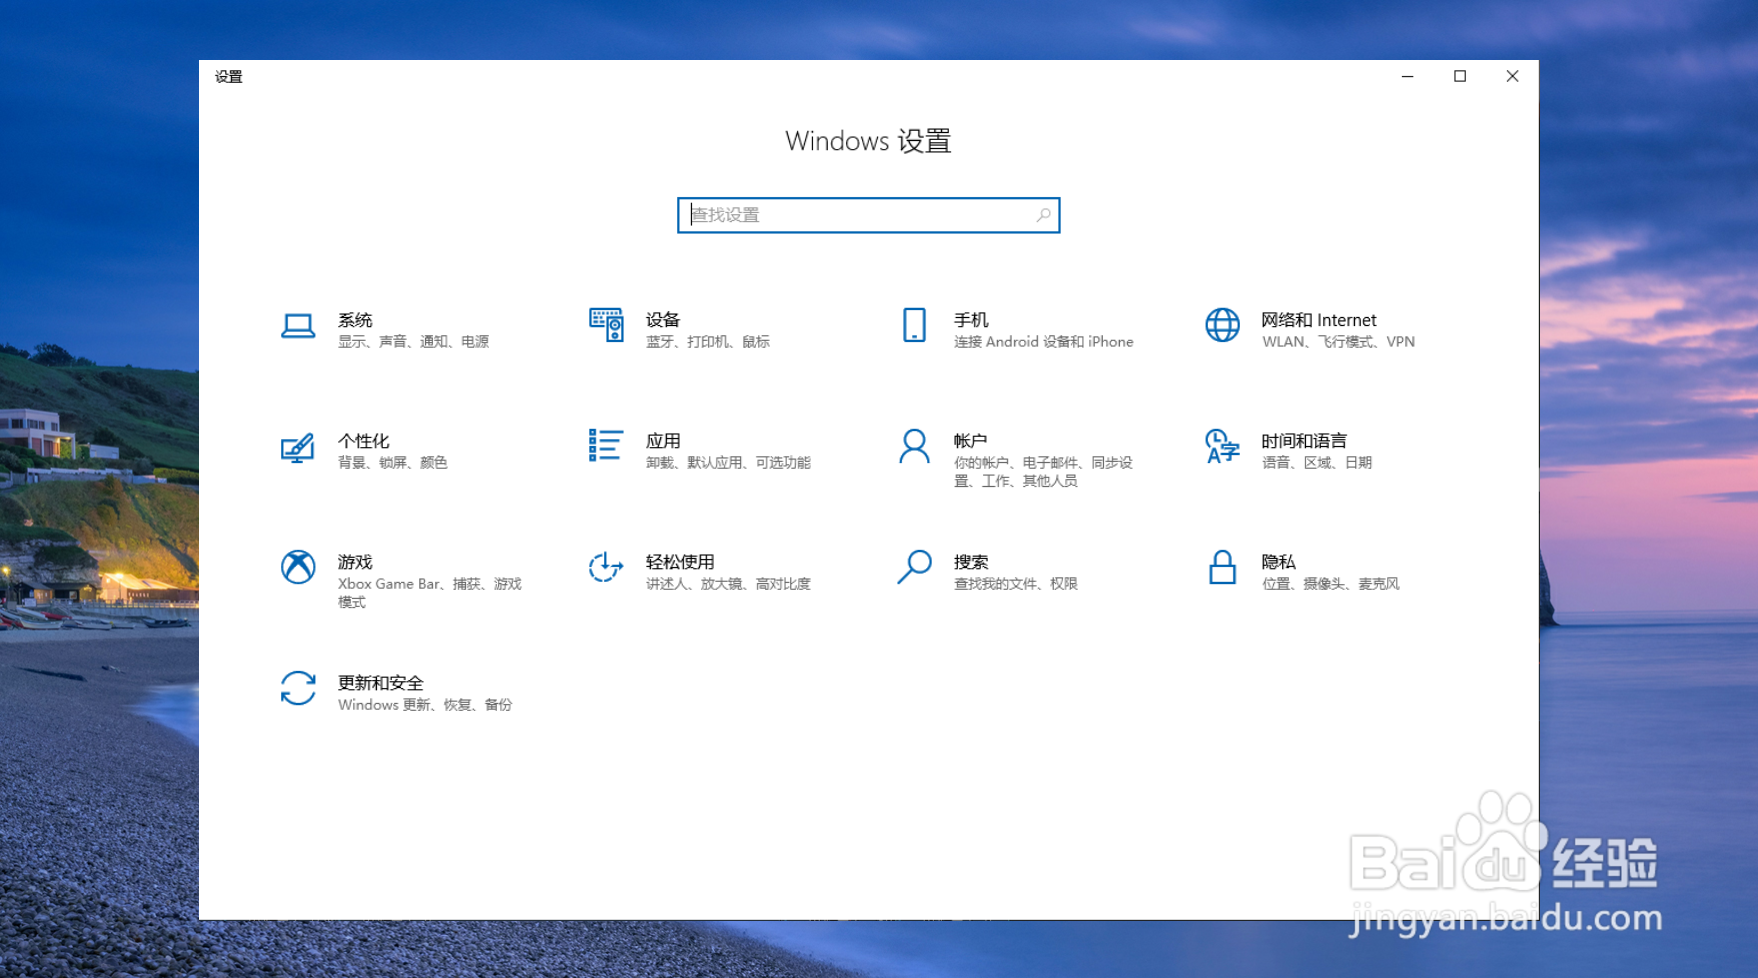Click the 设置 window title bar label
The width and height of the screenshot is (1758, 978).
click(x=228, y=76)
